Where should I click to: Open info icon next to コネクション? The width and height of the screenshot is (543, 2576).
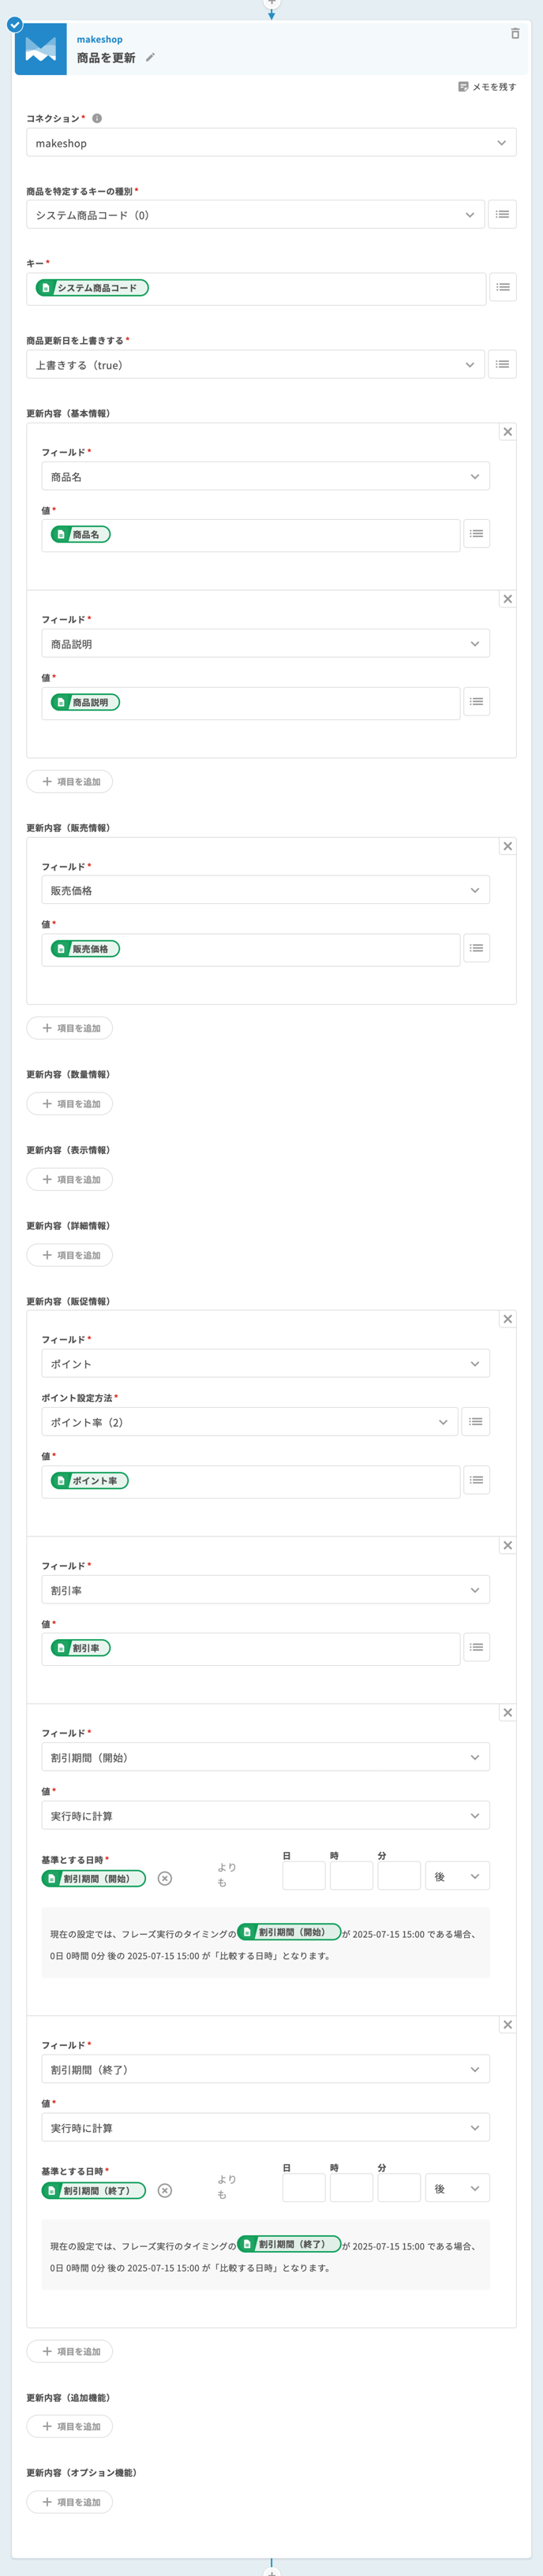coord(97,118)
